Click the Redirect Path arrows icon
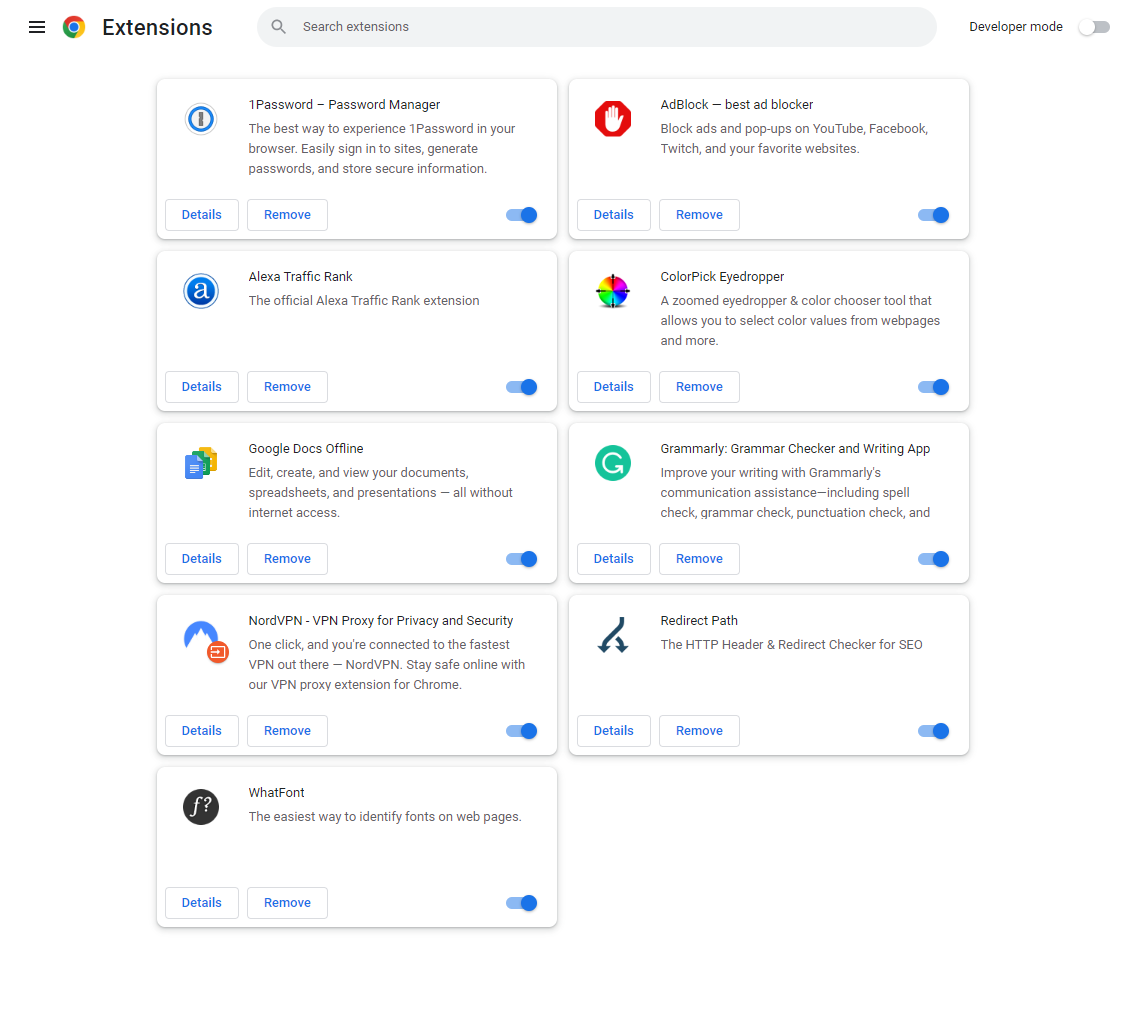The image size is (1125, 1020). pos(613,636)
